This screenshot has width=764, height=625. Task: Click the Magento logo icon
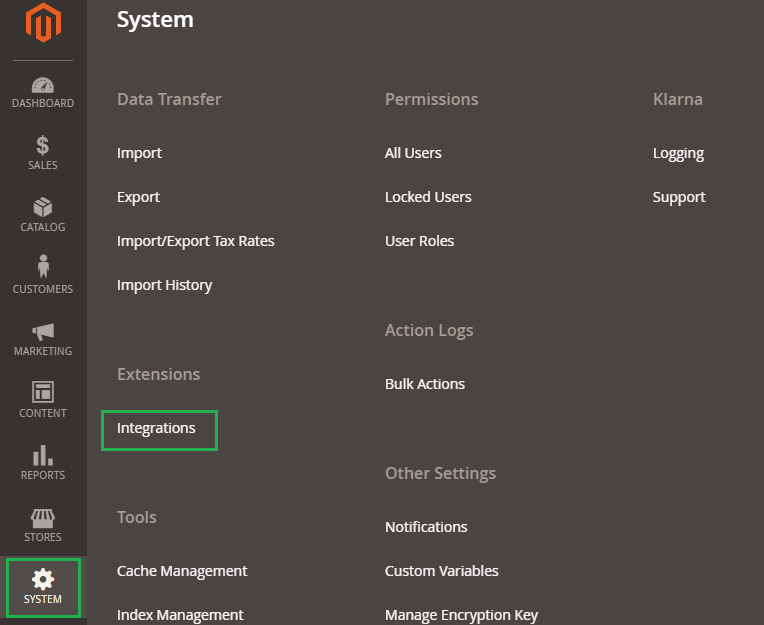pos(43,22)
